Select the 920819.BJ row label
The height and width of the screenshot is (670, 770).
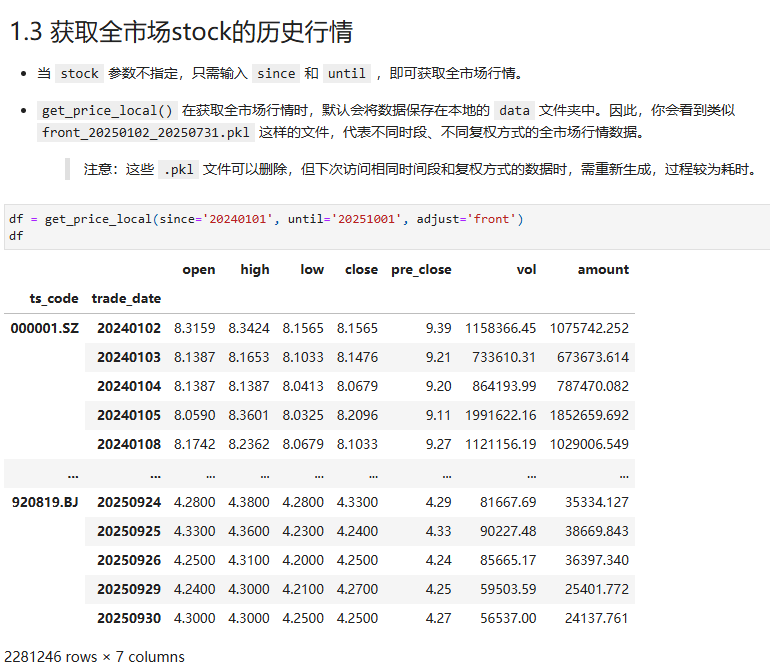(x=44, y=502)
